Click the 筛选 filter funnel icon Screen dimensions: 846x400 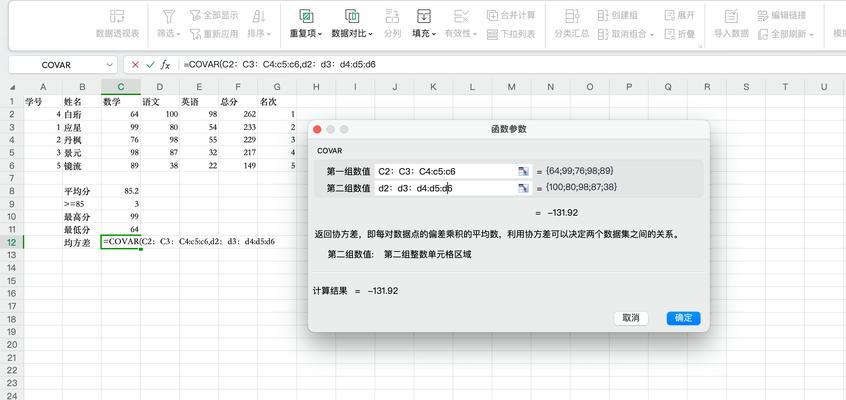[x=169, y=16]
